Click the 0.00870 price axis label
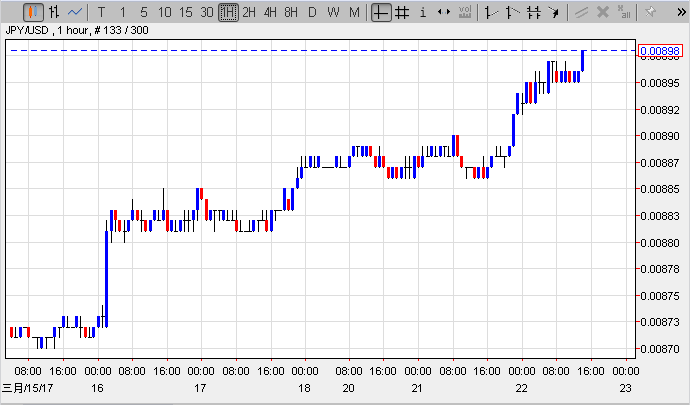The height and width of the screenshot is (406, 692). tap(660, 349)
